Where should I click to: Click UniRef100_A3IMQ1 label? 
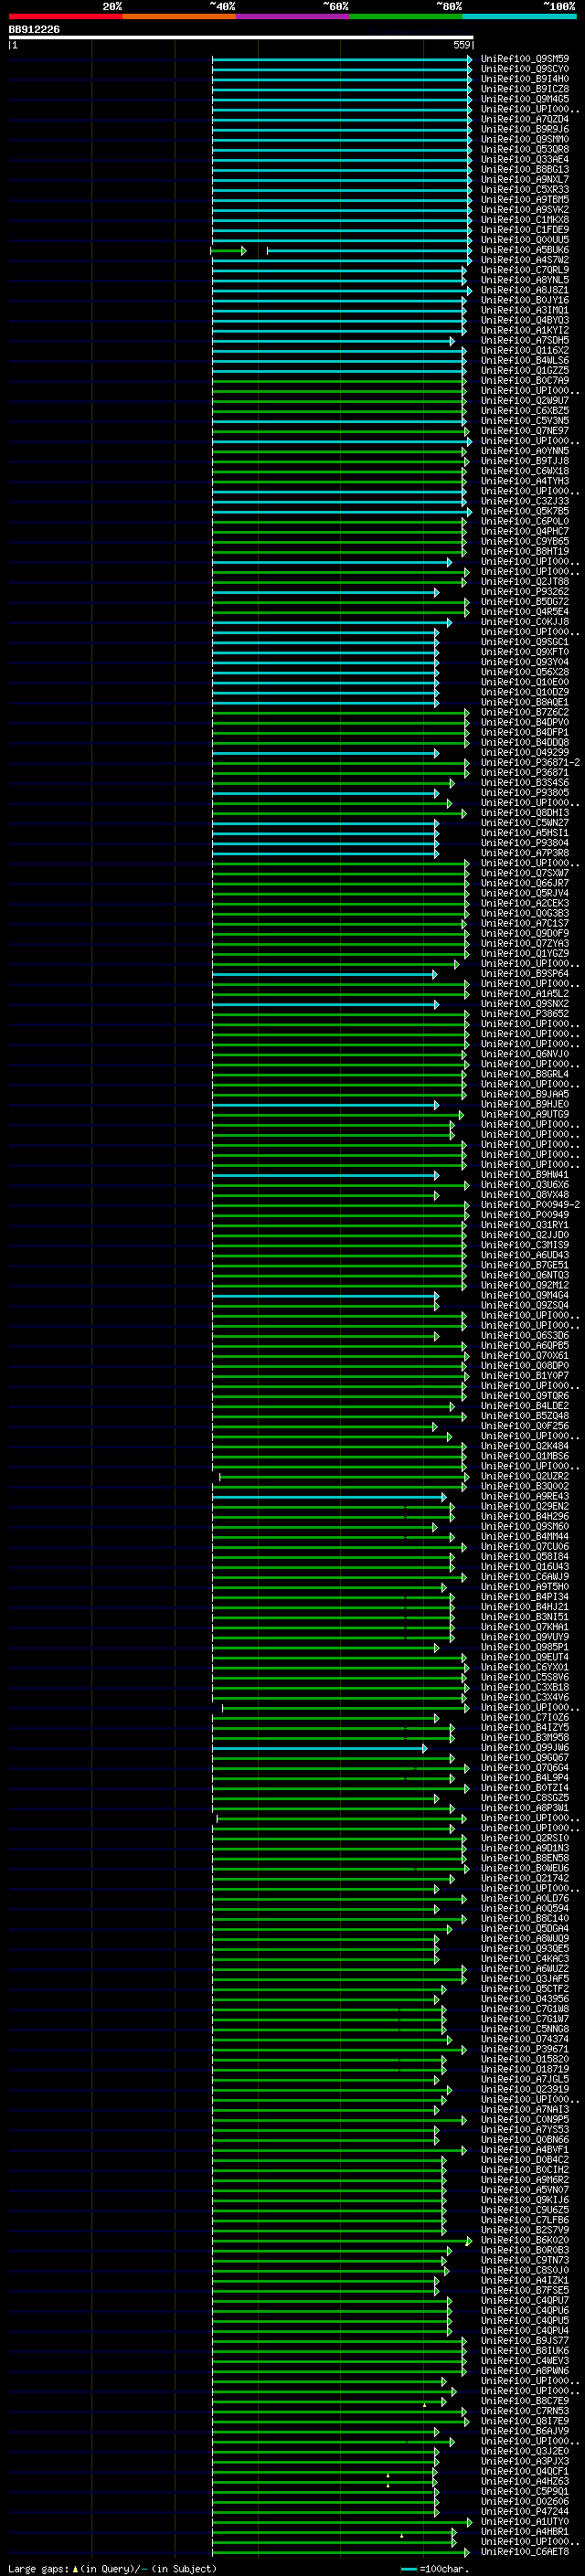(525, 311)
